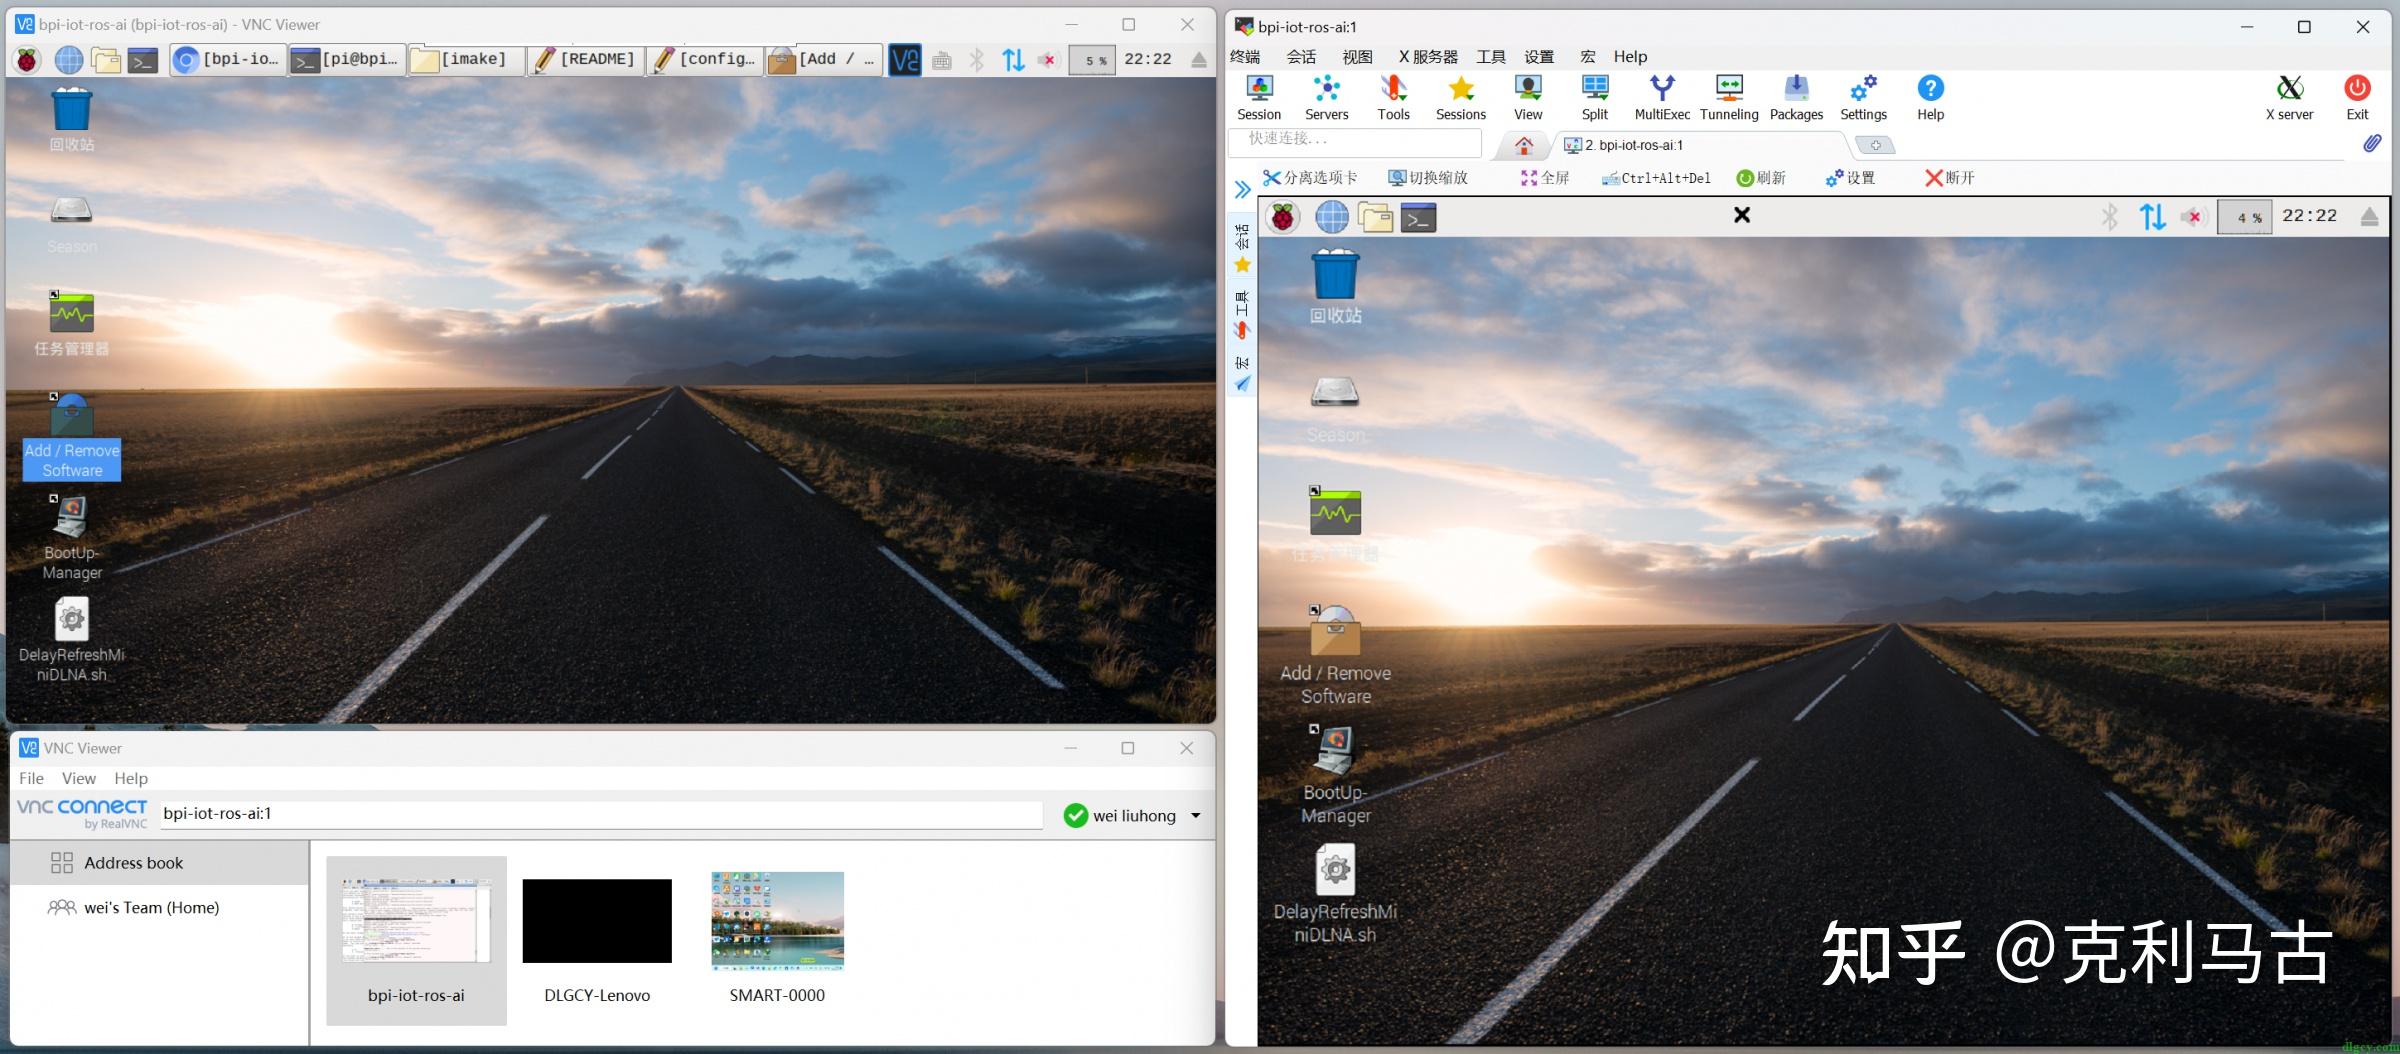Switch to the [imake] taskbar window
This screenshot has width=2400, height=1054.
coord(465,60)
